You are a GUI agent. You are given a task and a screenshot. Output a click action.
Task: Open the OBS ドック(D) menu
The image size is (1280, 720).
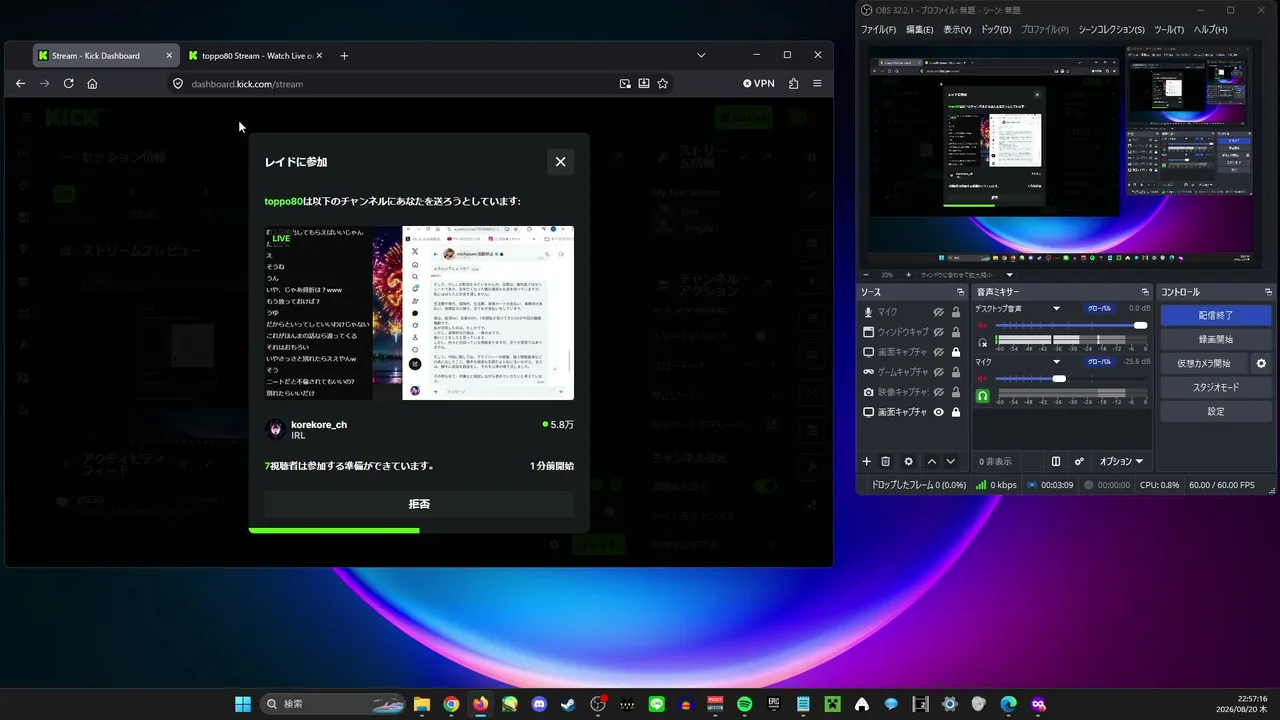(x=996, y=30)
